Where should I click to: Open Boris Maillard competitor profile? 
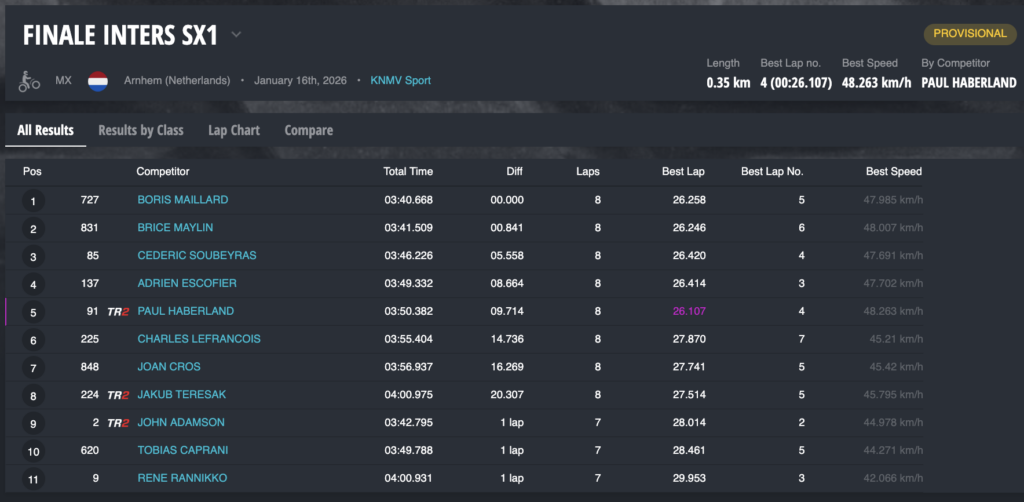click(x=182, y=200)
